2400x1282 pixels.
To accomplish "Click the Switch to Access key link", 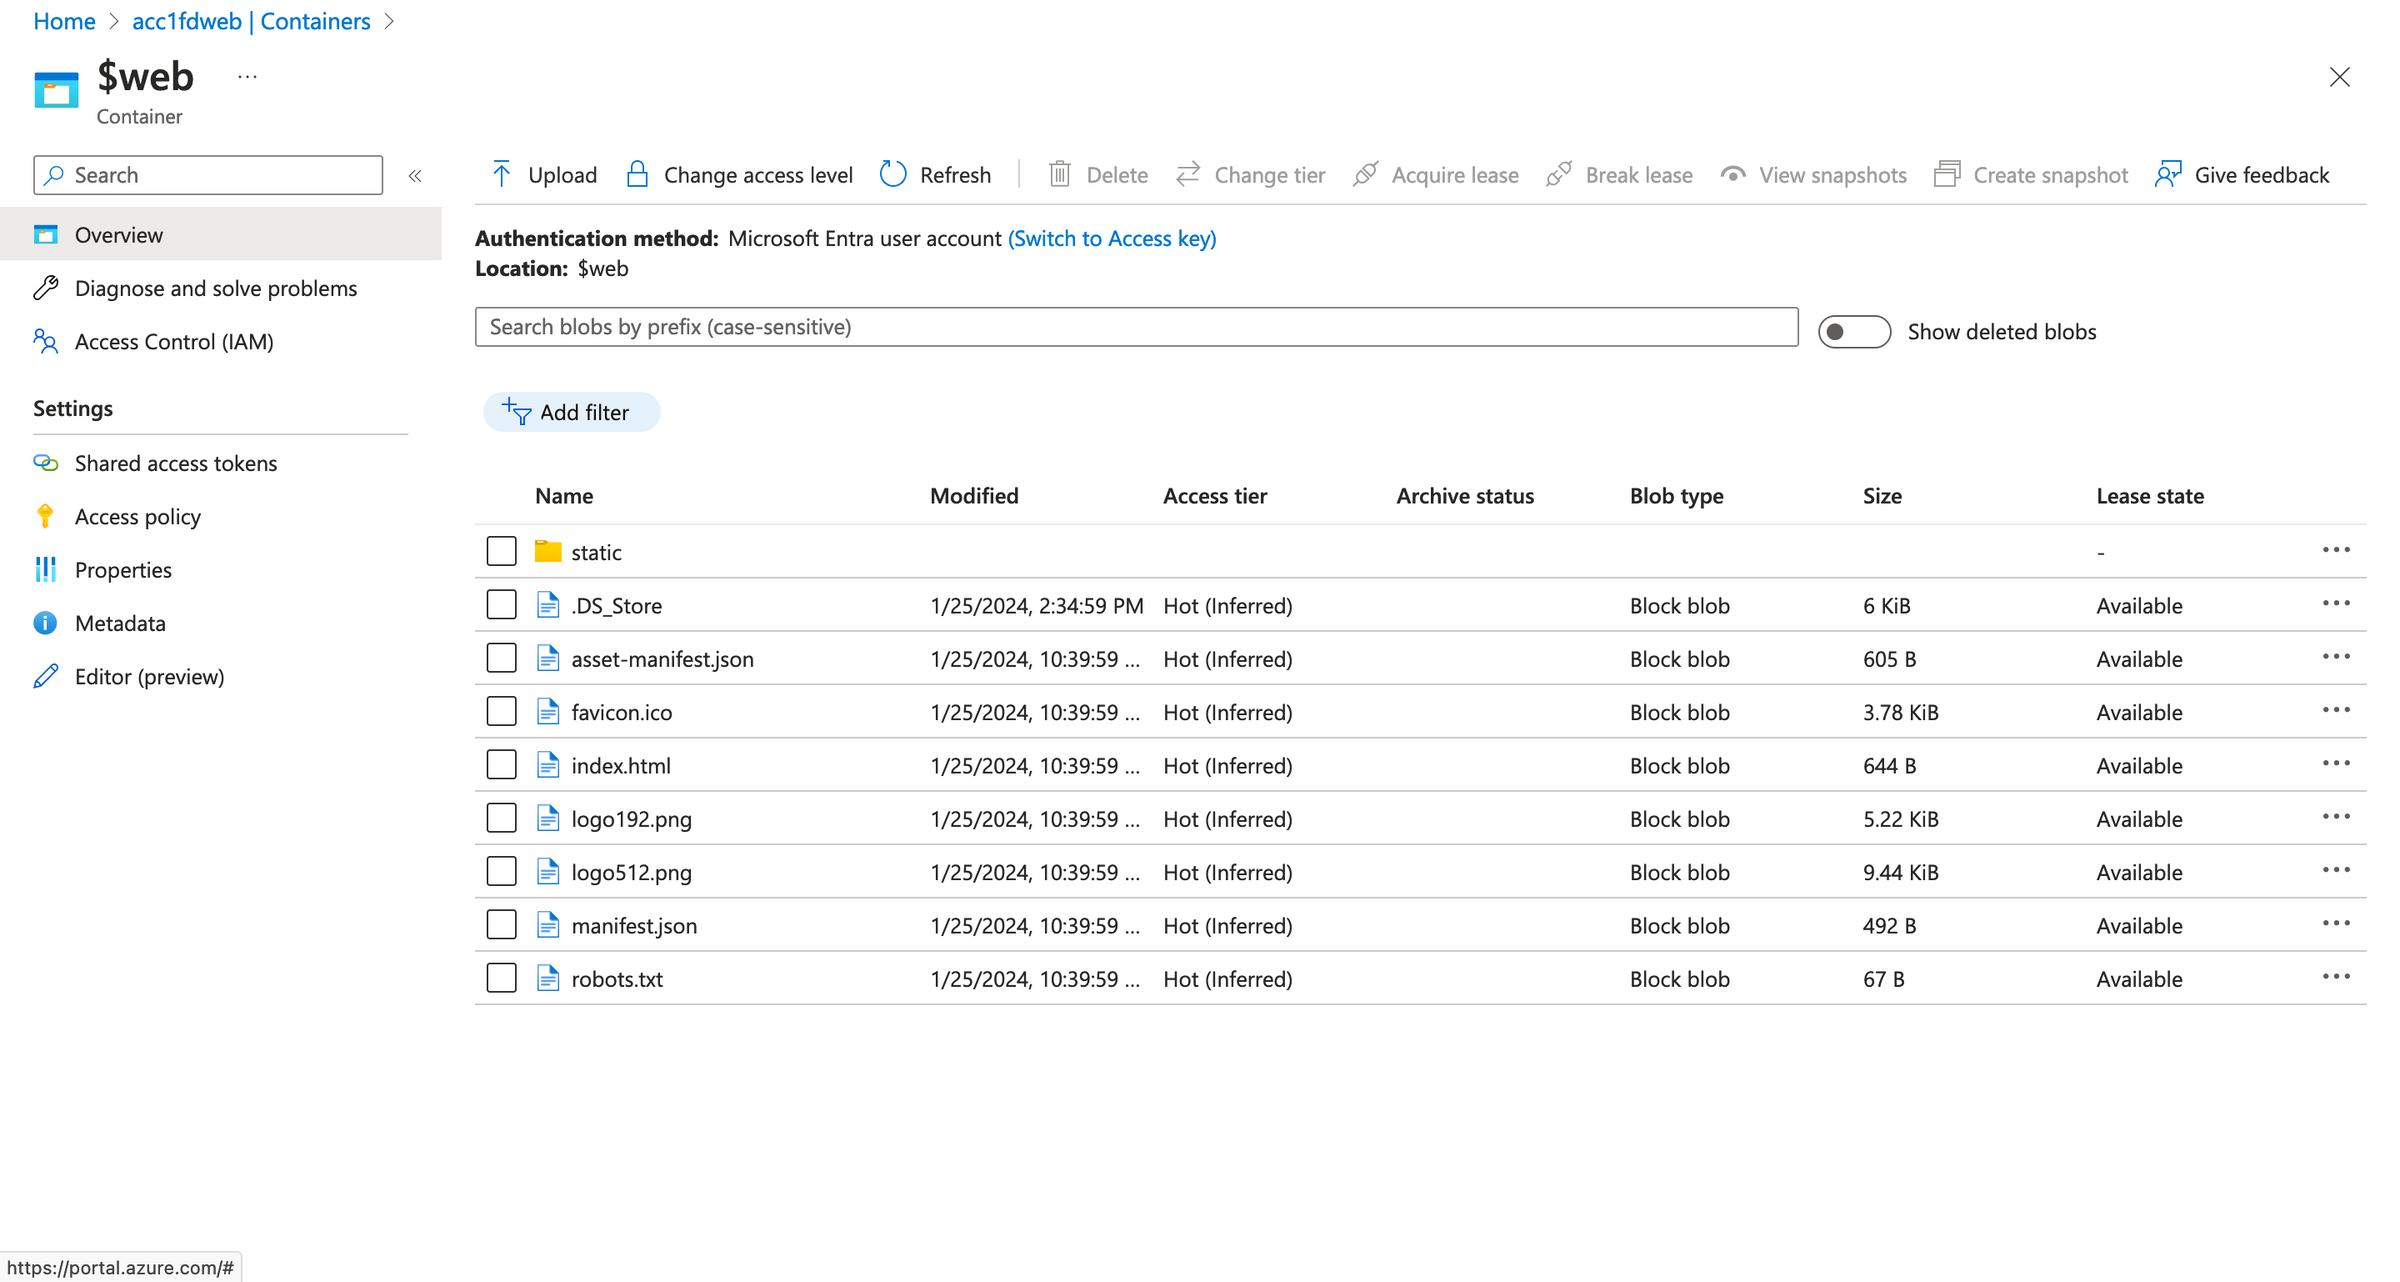I will coord(1111,238).
